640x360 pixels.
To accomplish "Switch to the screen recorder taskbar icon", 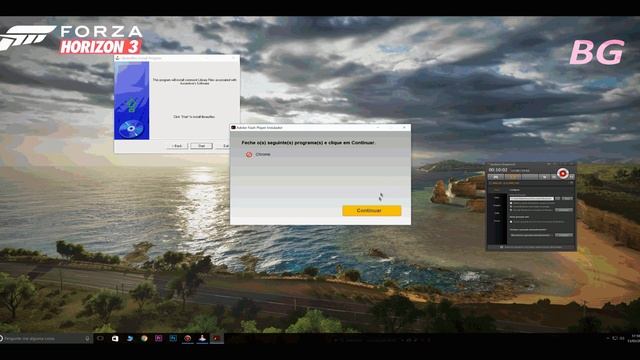I will pos(216,338).
